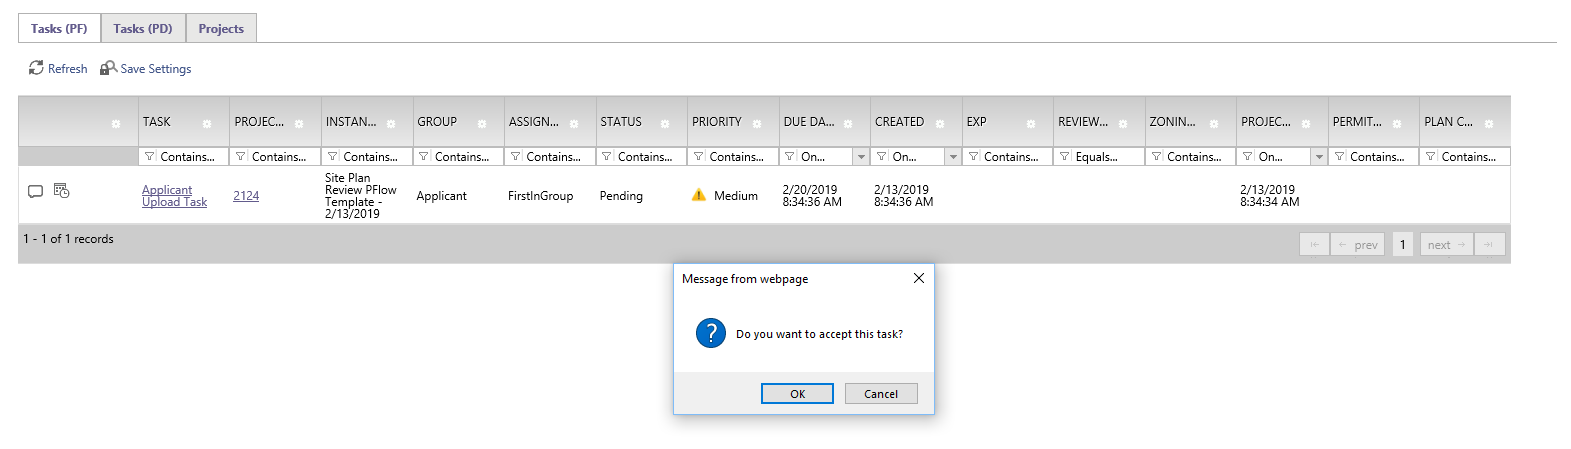Expand the DUE DATE filter dropdown arrow
The height and width of the screenshot is (449, 1571).
pyautogui.click(x=861, y=157)
